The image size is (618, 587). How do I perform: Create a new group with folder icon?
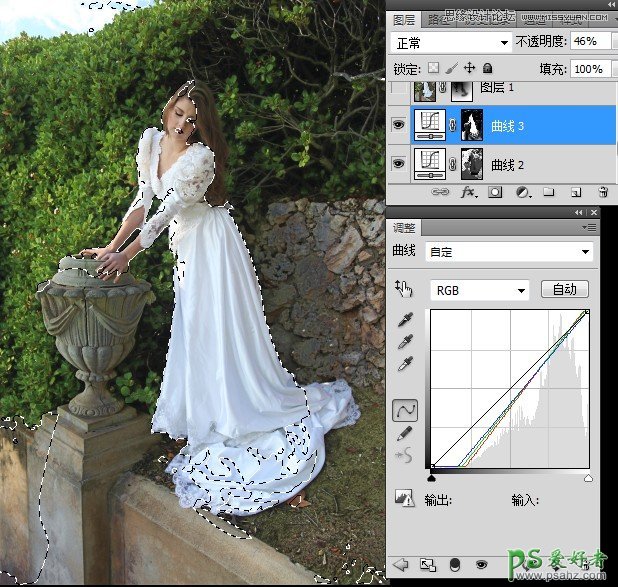click(x=548, y=191)
